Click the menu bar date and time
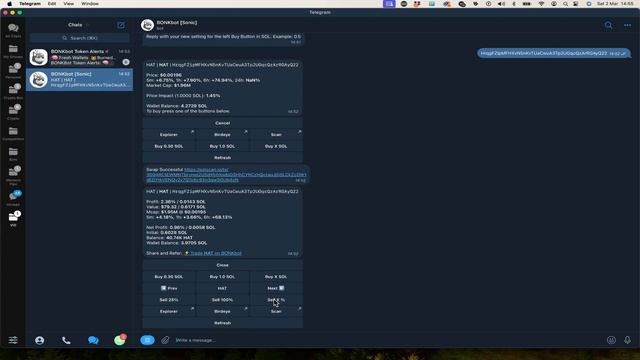Screen dimensions: 640x360 (615, 4)
